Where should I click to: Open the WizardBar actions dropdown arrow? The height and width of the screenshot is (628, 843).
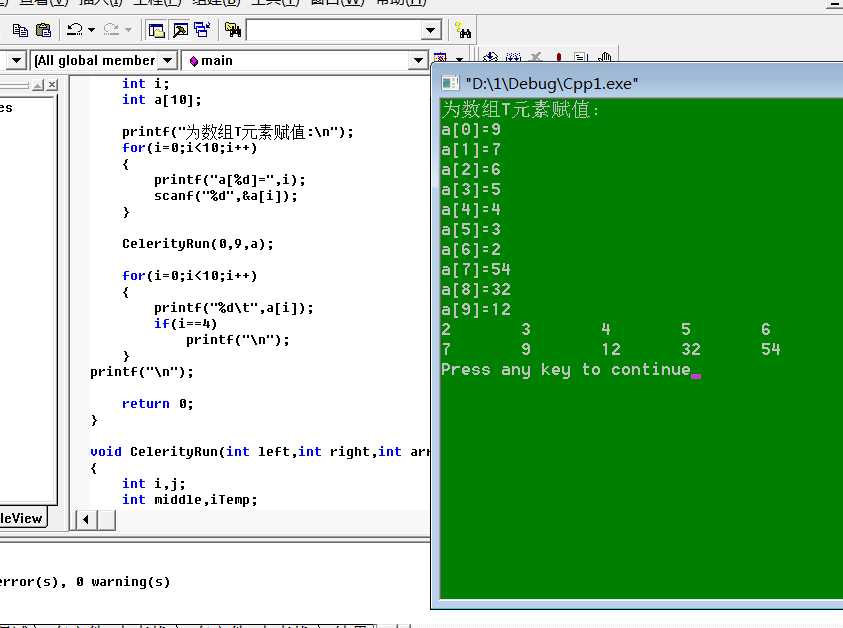459,58
